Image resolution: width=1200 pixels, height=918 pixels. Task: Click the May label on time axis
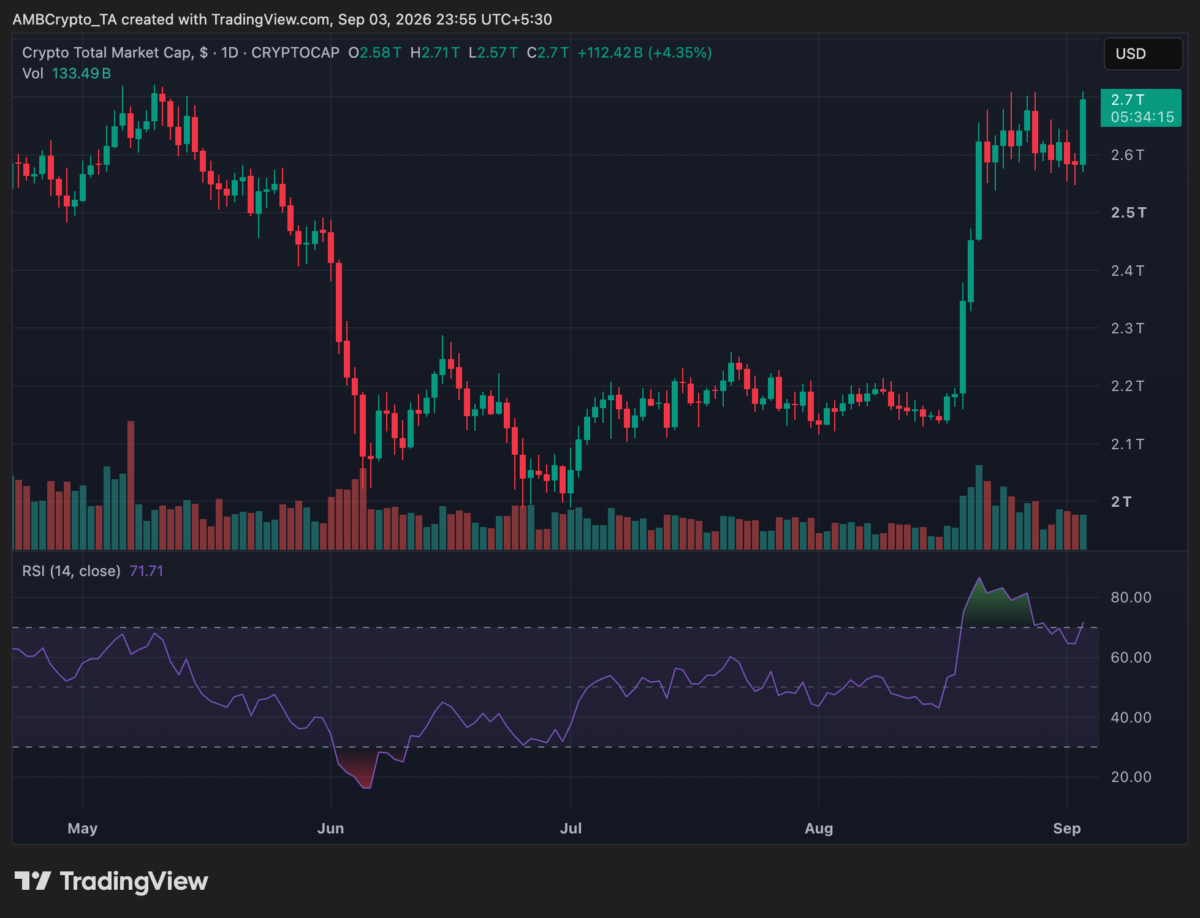82,828
